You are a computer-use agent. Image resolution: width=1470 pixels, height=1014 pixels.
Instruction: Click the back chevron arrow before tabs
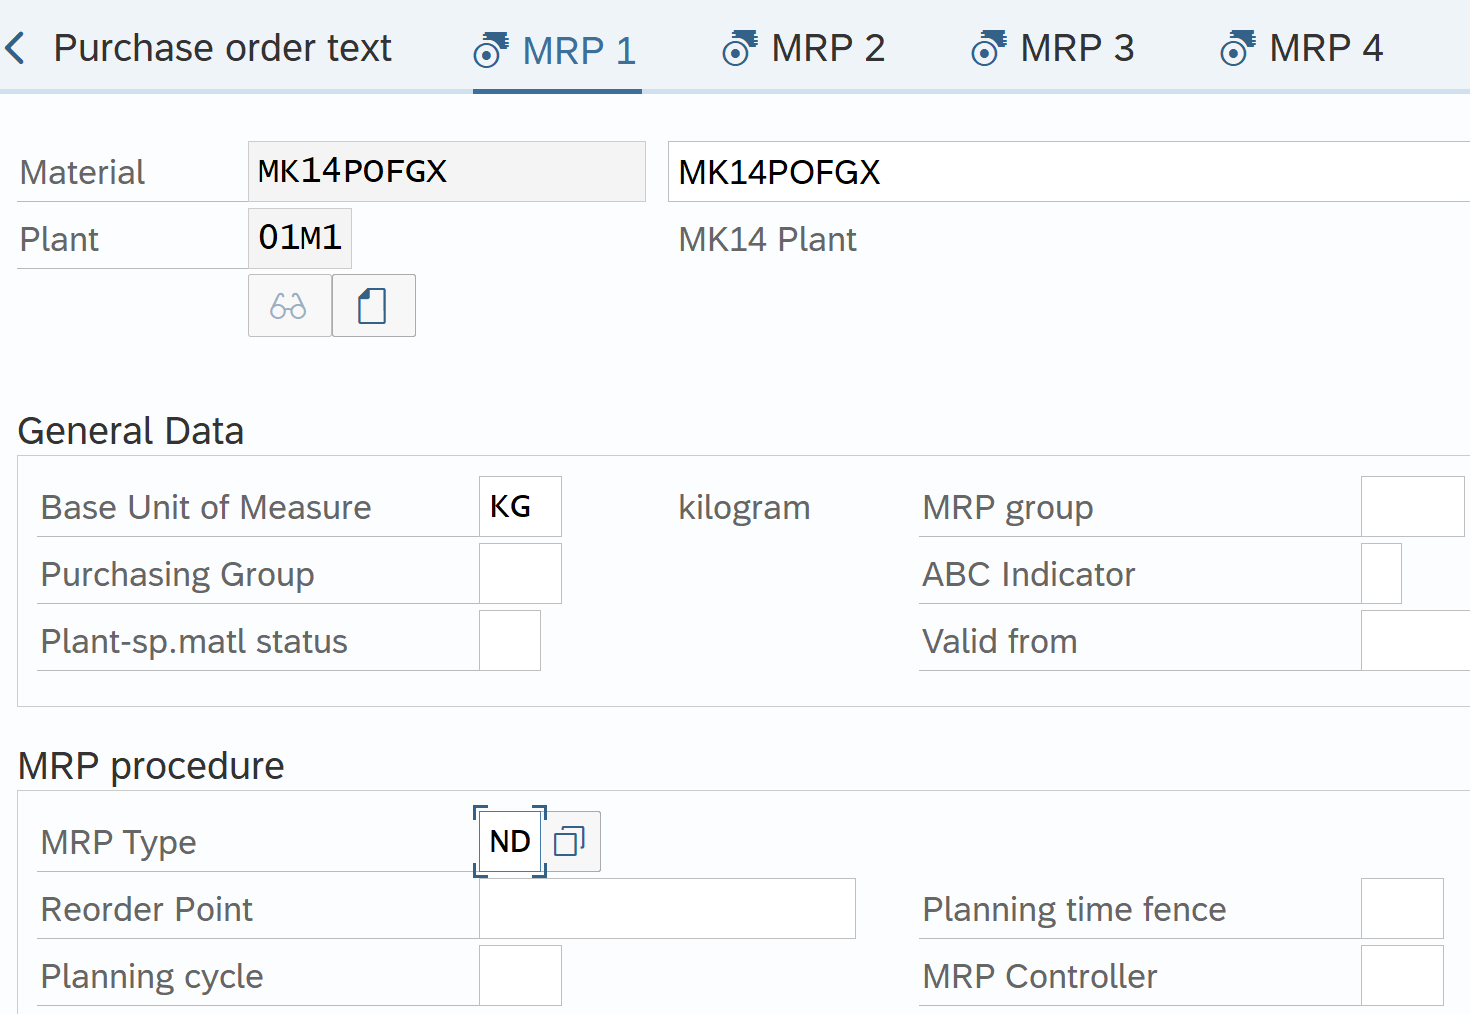(x=15, y=48)
